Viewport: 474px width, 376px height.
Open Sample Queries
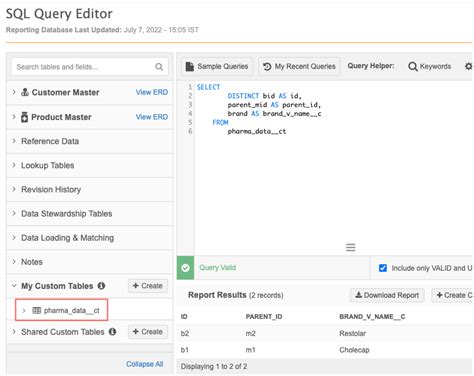coord(217,66)
